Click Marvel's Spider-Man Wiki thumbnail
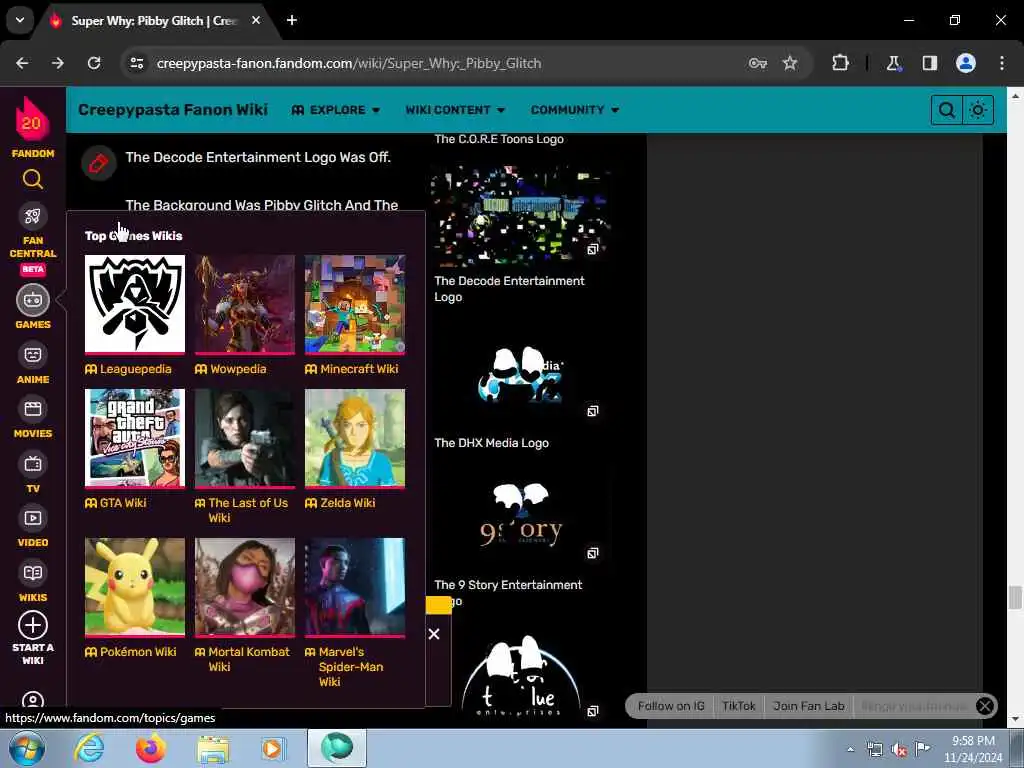The width and height of the screenshot is (1024, 768). click(355, 587)
